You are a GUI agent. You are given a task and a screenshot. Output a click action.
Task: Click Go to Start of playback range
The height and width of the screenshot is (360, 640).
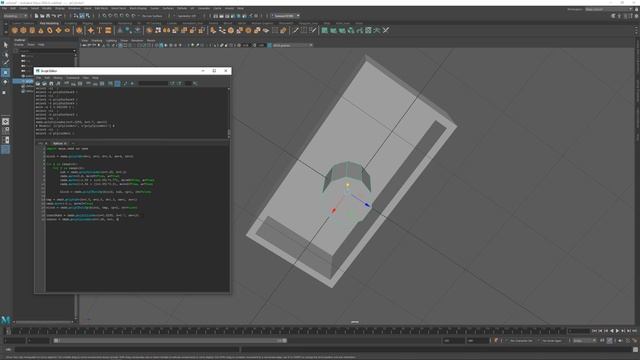click(594, 331)
